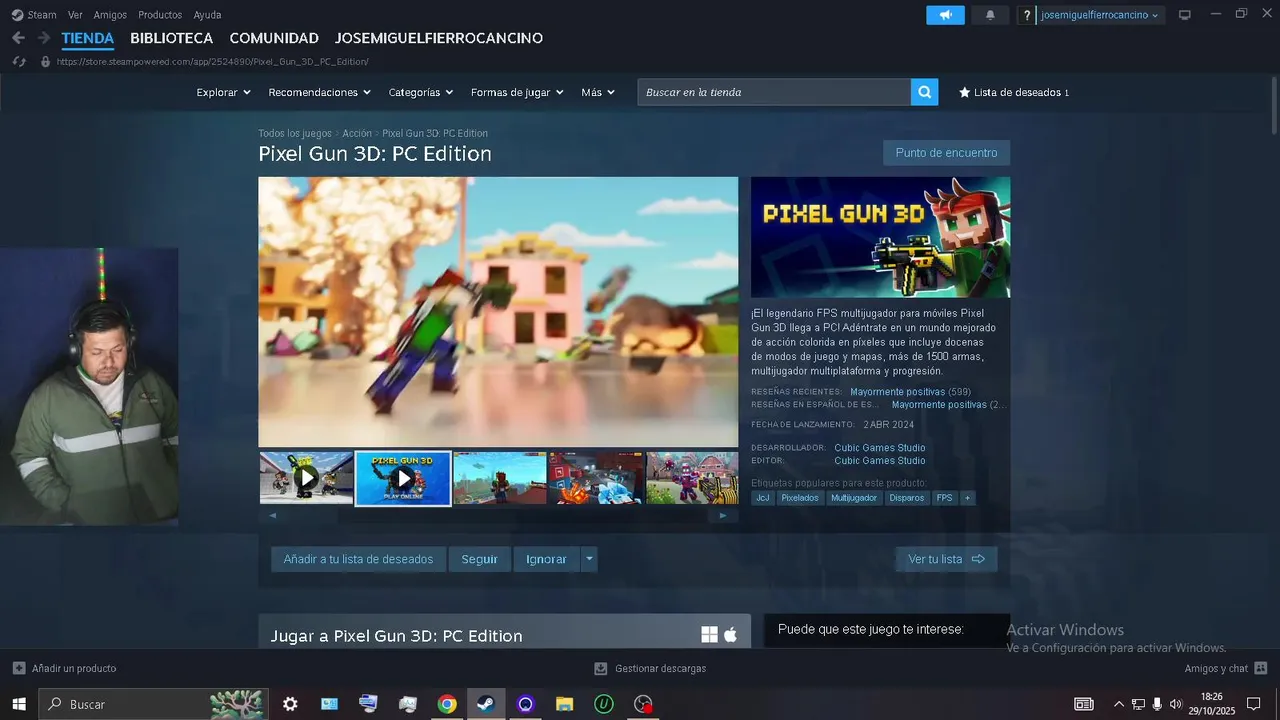Open the purple circular app in taskbar
This screenshot has height=720, width=1280.
click(525, 704)
